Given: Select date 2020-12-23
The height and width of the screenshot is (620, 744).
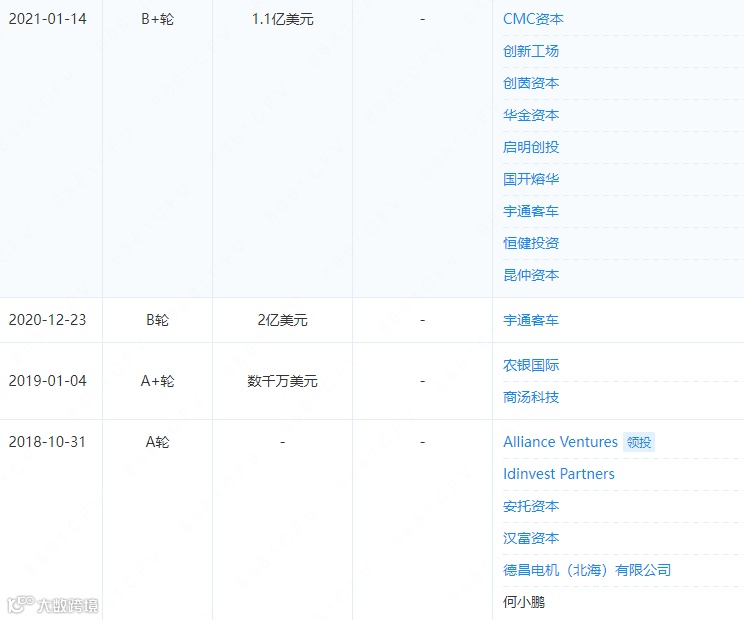Looking at the screenshot, I should (x=47, y=320).
